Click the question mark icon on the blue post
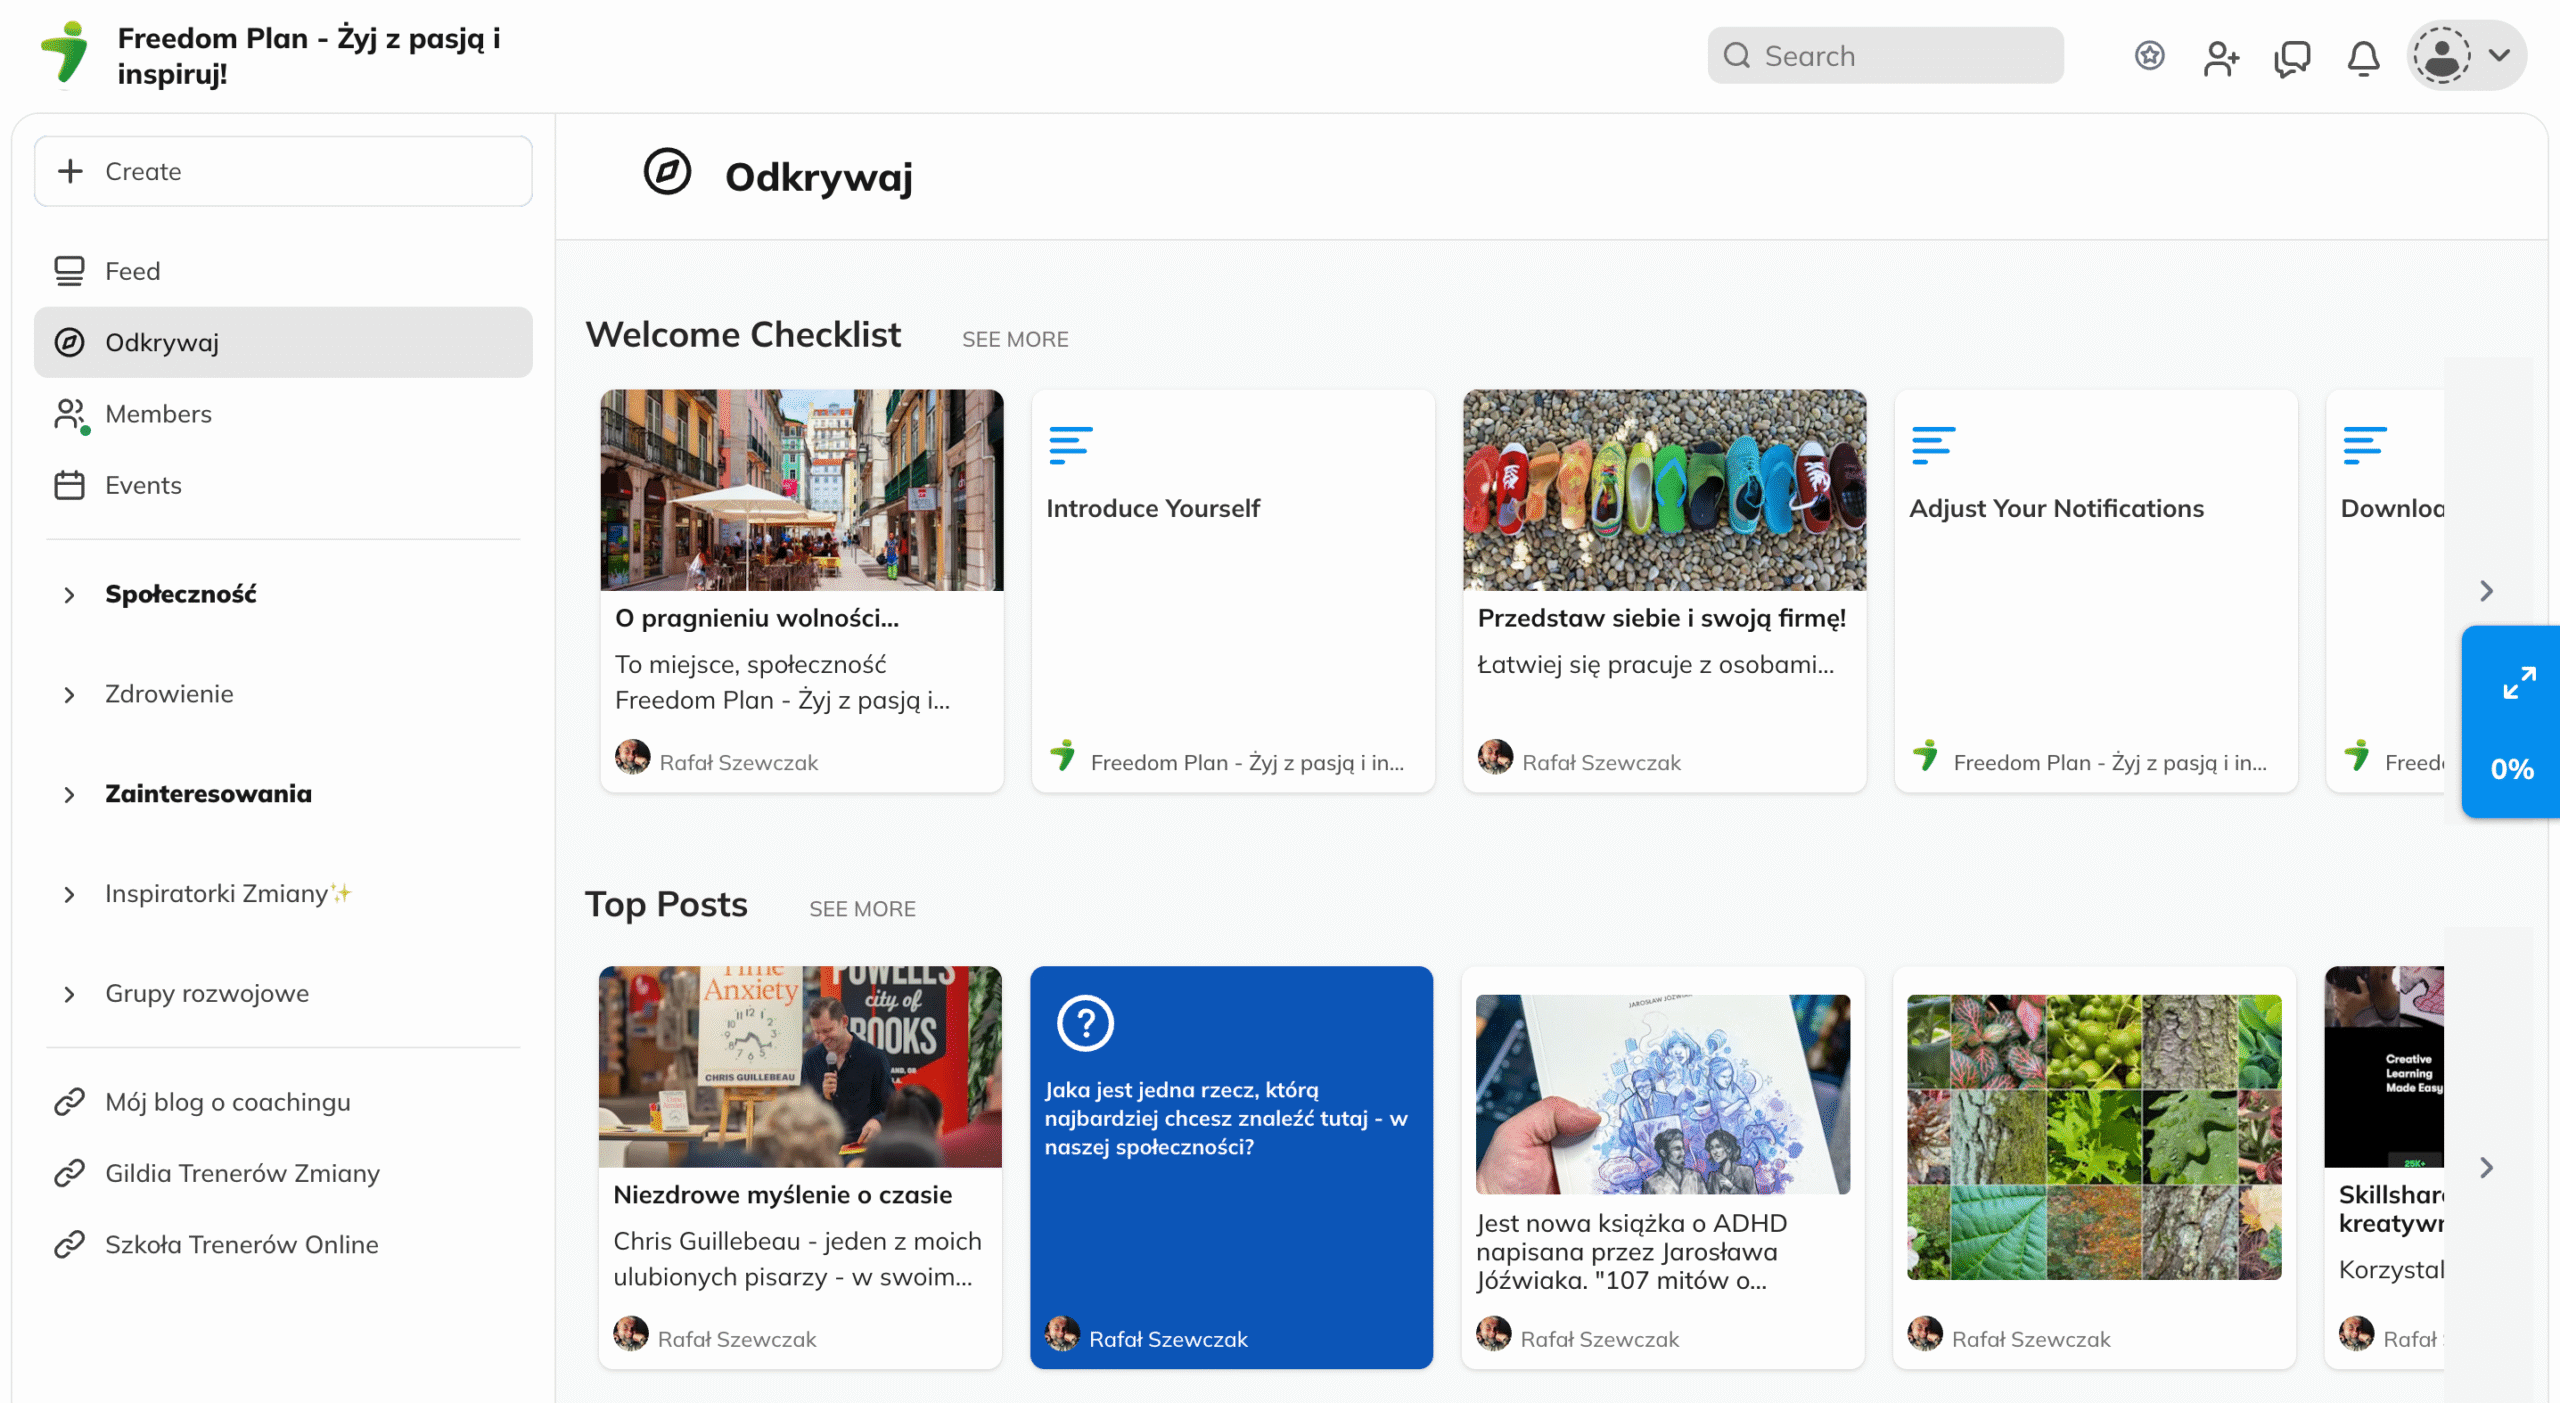This screenshot has width=2560, height=1403. click(1085, 1023)
